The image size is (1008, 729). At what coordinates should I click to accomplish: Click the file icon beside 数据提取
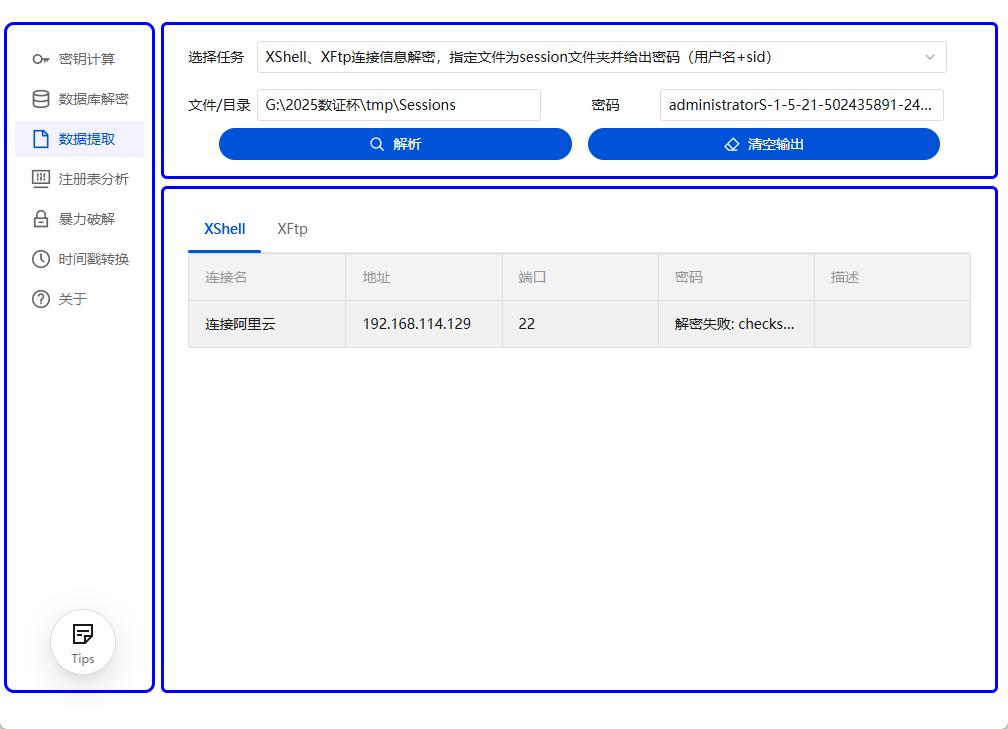point(40,139)
